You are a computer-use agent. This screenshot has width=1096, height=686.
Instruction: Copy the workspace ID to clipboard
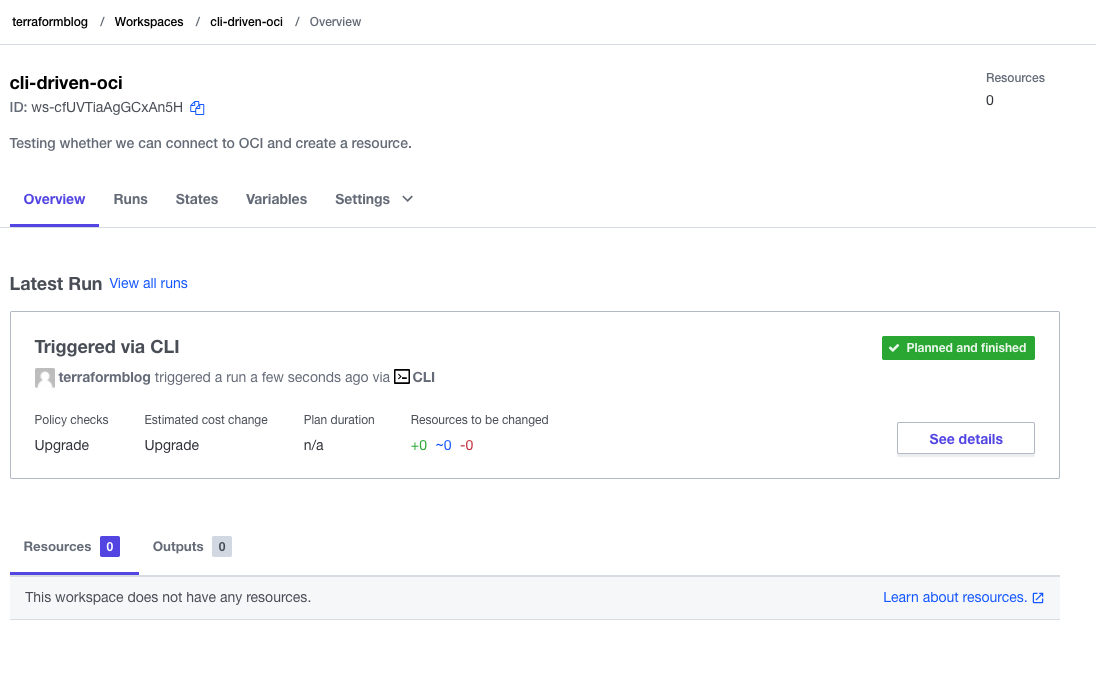pos(196,107)
